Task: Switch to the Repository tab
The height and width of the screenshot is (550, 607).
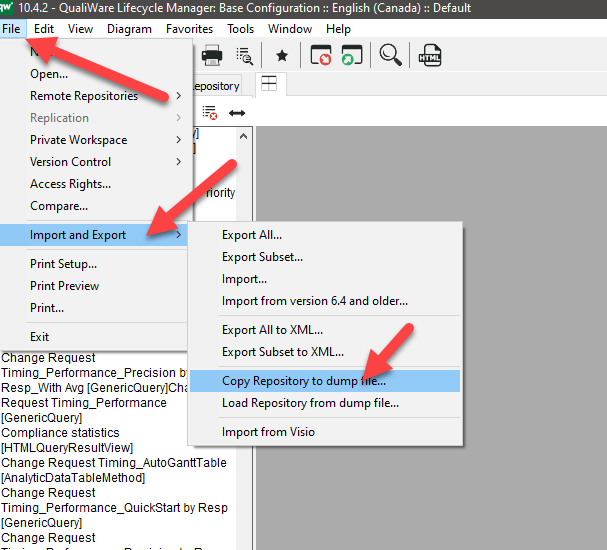Action: 217,86
